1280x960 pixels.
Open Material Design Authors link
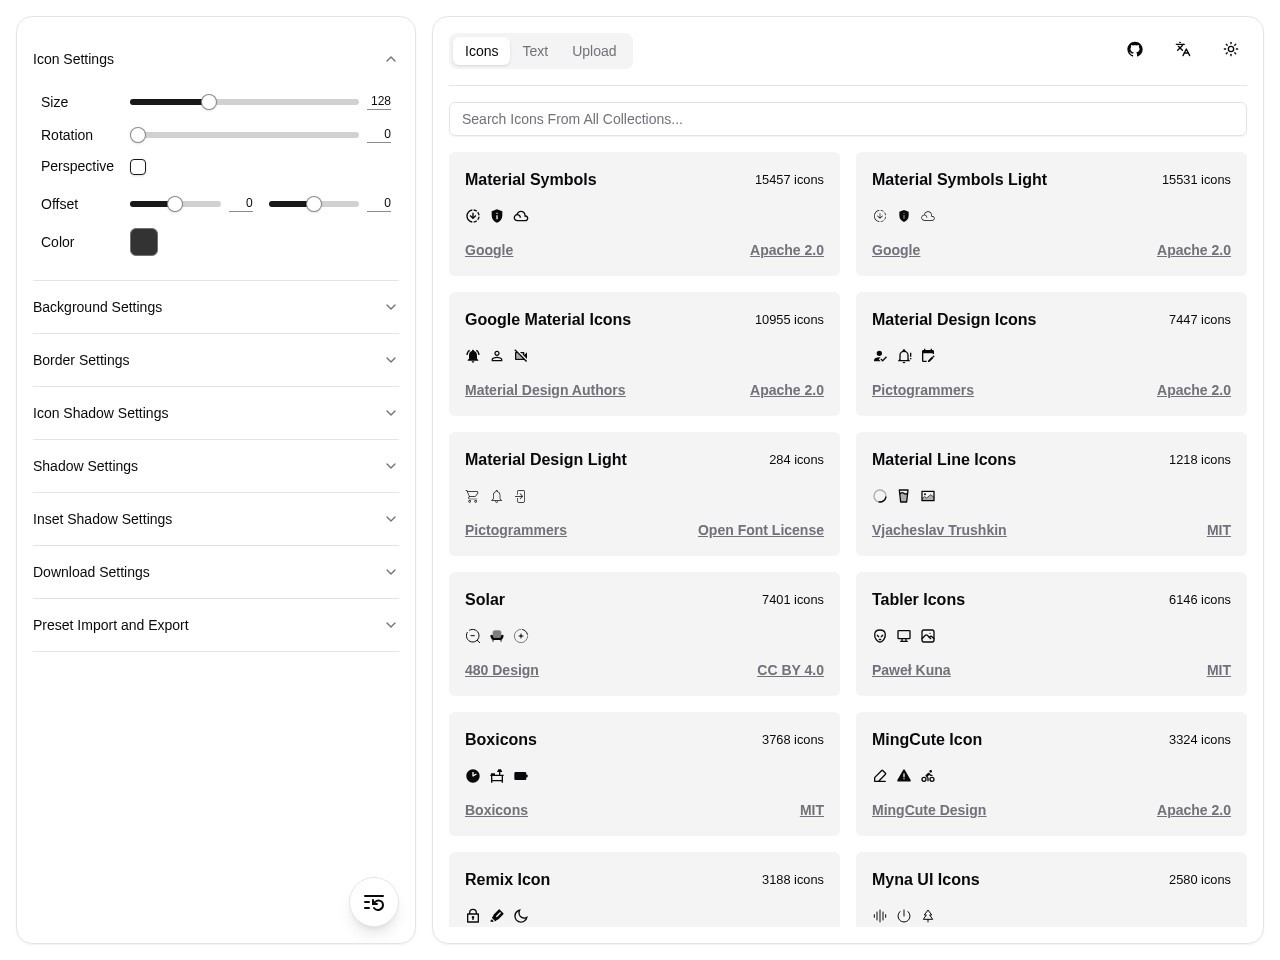tap(545, 390)
